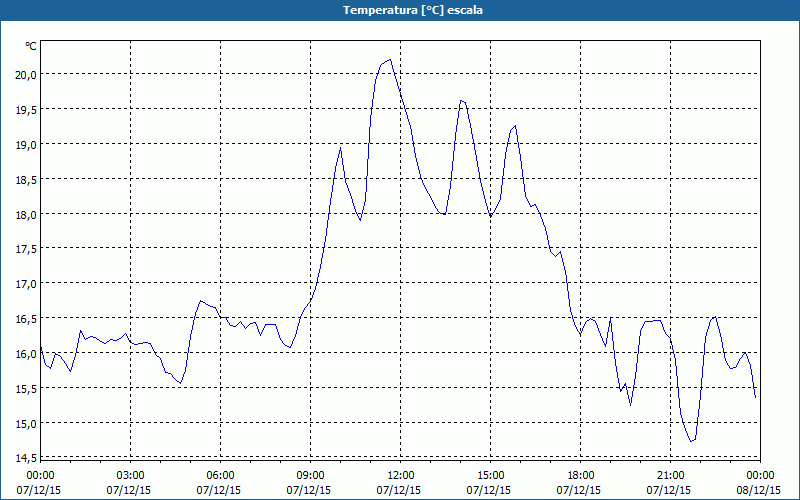The height and width of the screenshot is (500, 800).
Task: Click the 15:00 time axis label
Action: (x=491, y=476)
